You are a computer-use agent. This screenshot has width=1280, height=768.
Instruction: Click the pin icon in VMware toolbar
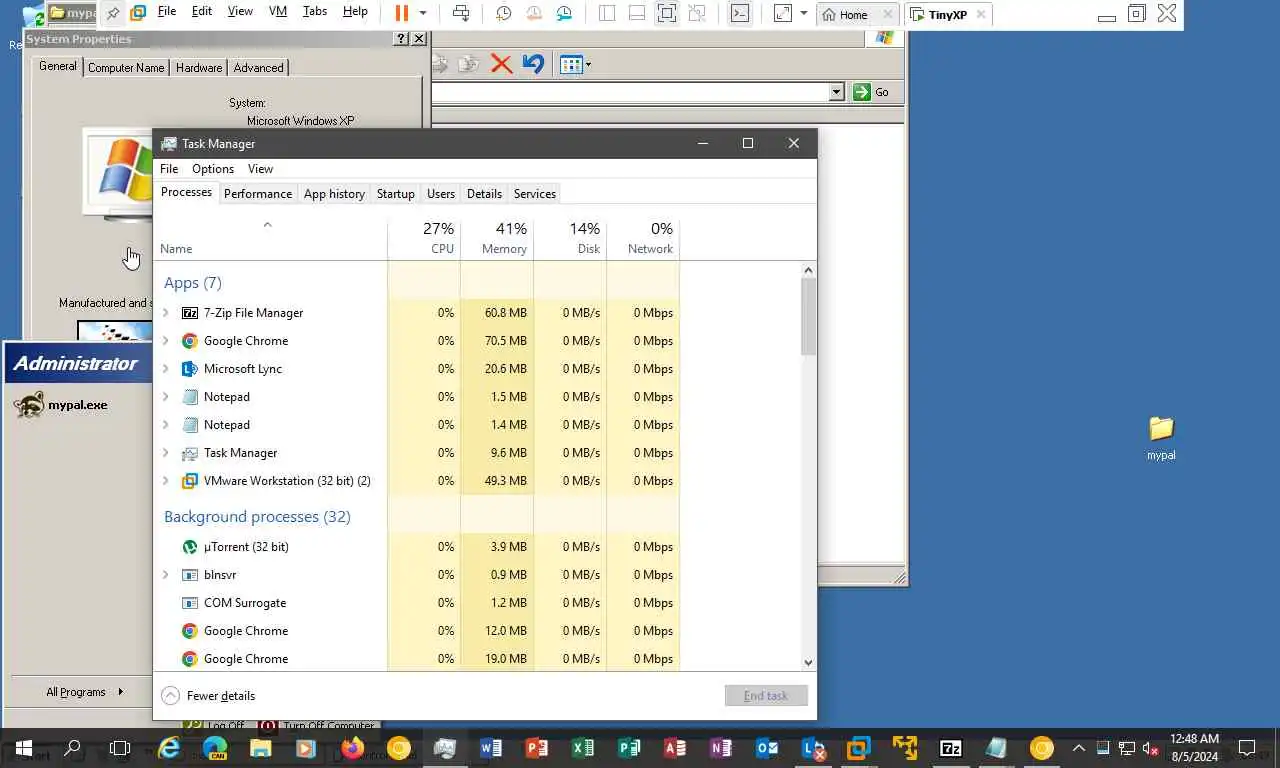coord(113,13)
